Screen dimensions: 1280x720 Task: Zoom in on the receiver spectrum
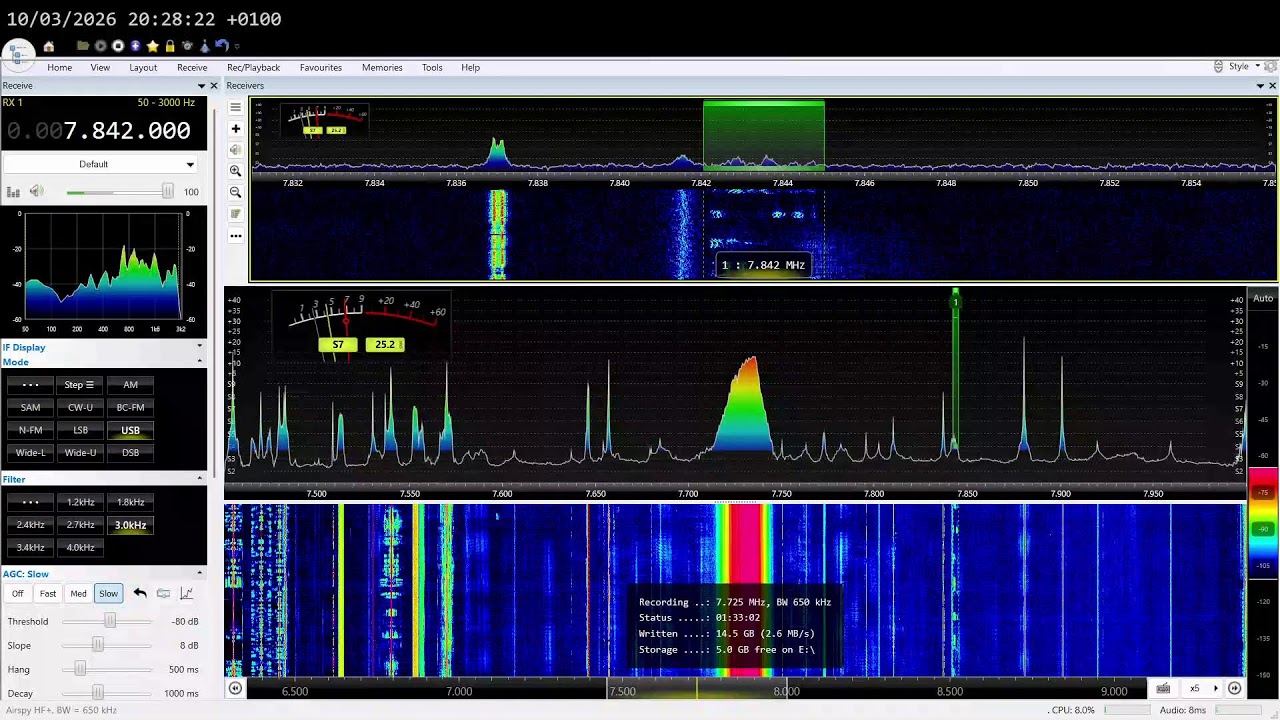pyautogui.click(x=235, y=171)
